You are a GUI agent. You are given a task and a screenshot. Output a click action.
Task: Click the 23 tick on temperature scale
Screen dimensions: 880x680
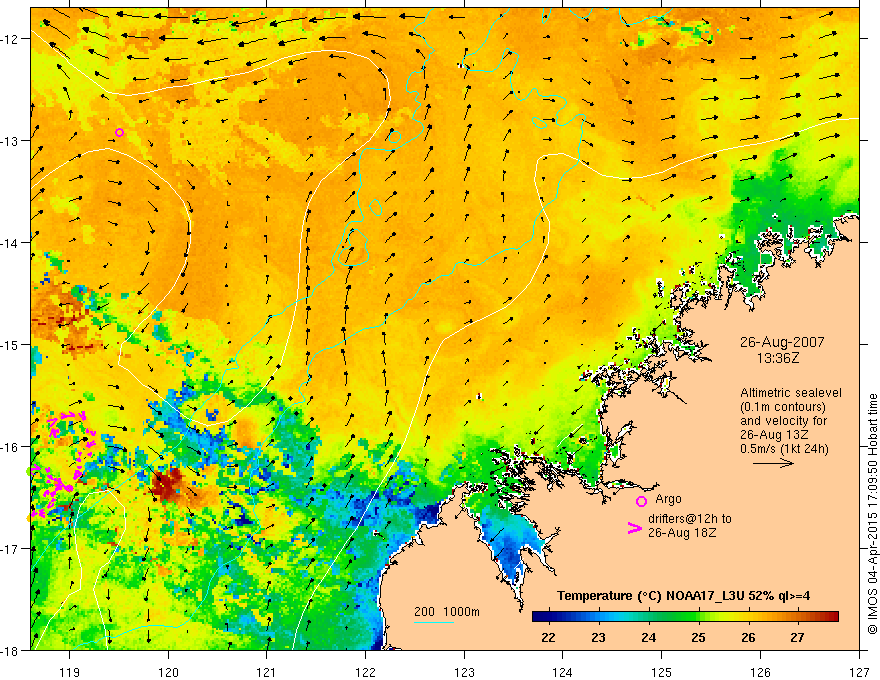click(x=598, y=637)
